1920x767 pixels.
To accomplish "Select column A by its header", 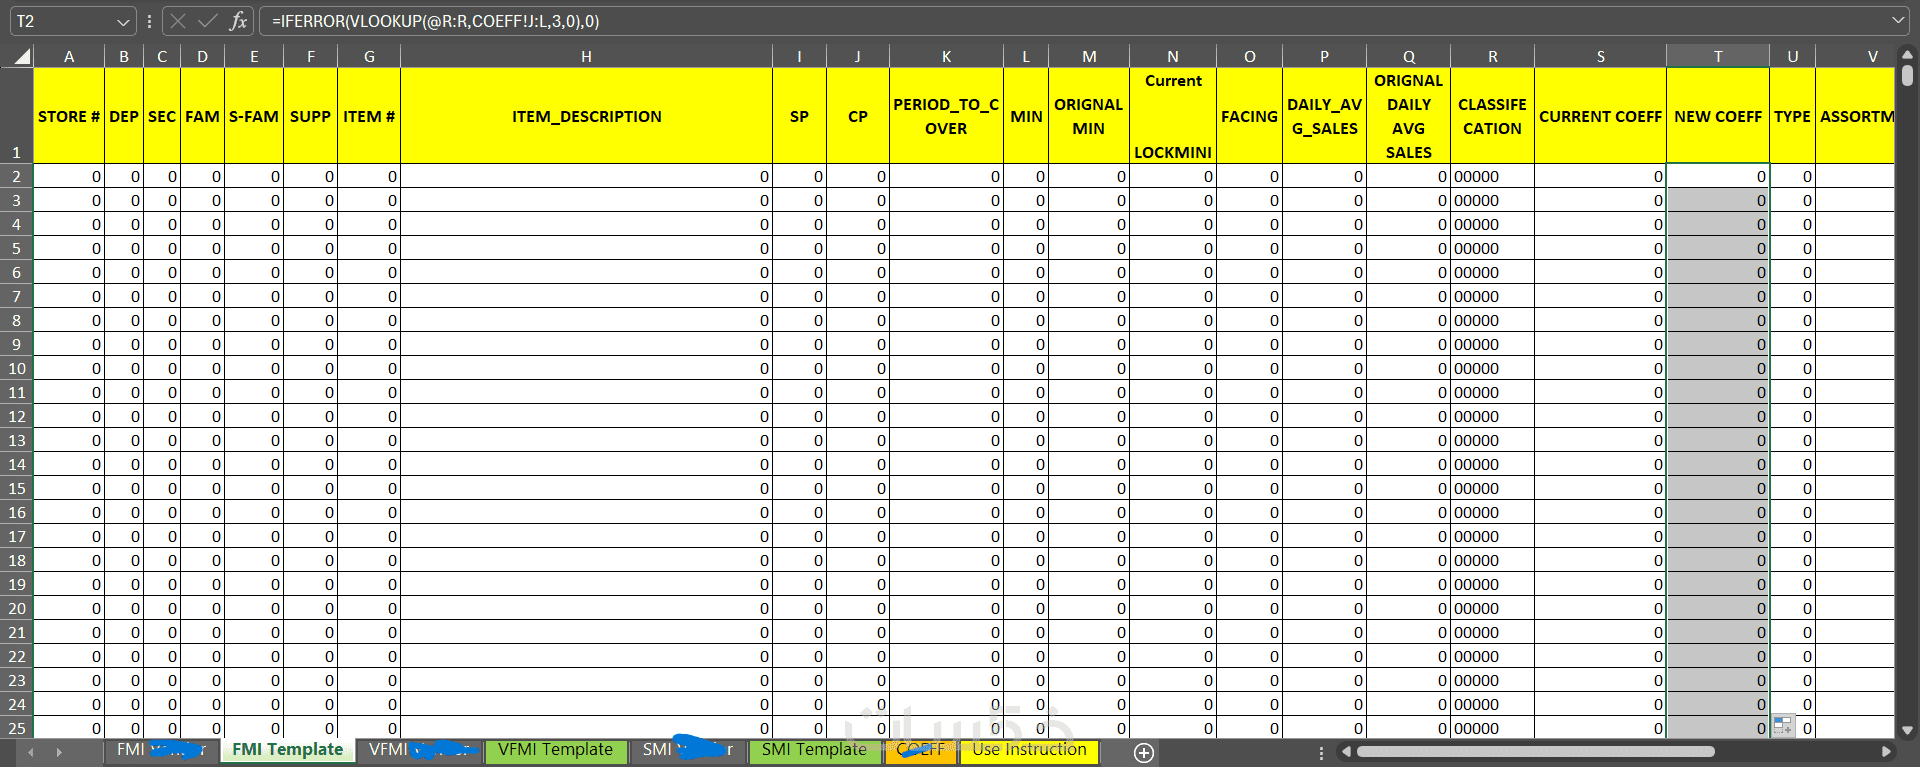I will (x=69, y=57).
